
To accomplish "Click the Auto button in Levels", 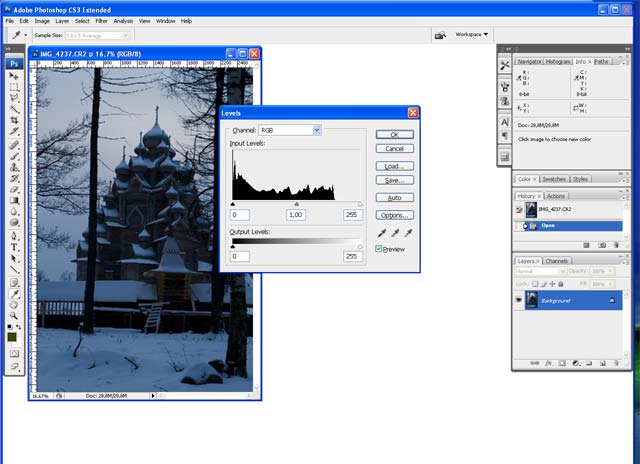I will [x=394, y=198].
